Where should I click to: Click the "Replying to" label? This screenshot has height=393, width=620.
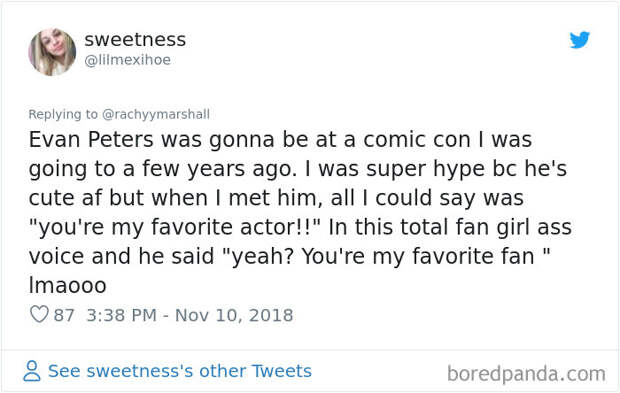(63, 114)
